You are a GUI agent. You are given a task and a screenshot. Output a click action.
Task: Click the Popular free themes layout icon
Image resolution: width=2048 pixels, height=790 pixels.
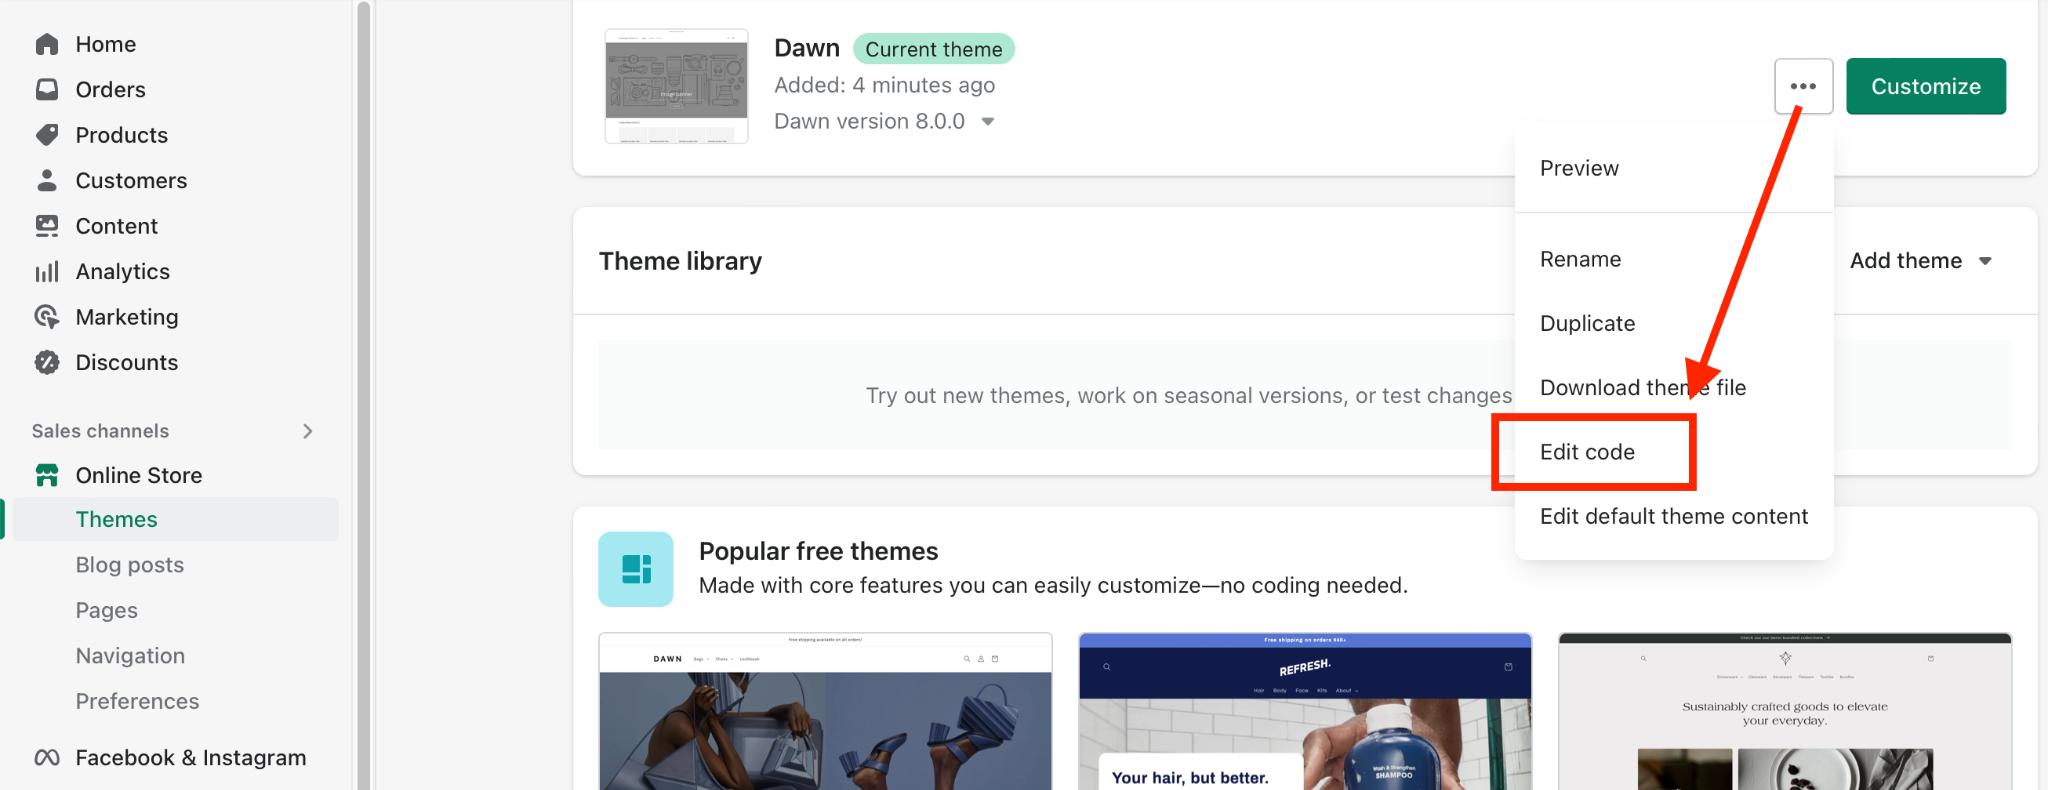(636, 569)
